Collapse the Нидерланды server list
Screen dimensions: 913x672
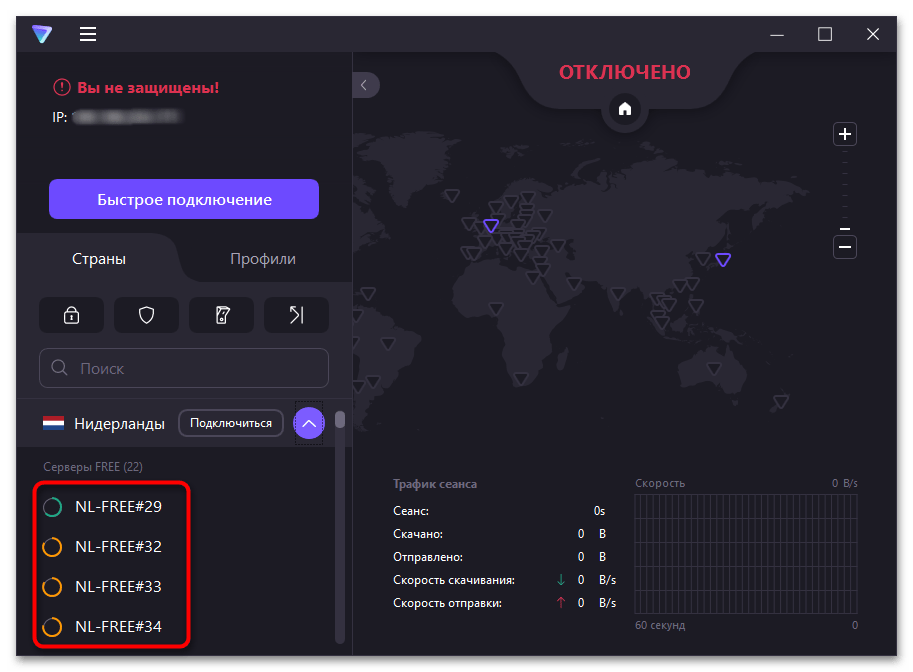(309, 424)
